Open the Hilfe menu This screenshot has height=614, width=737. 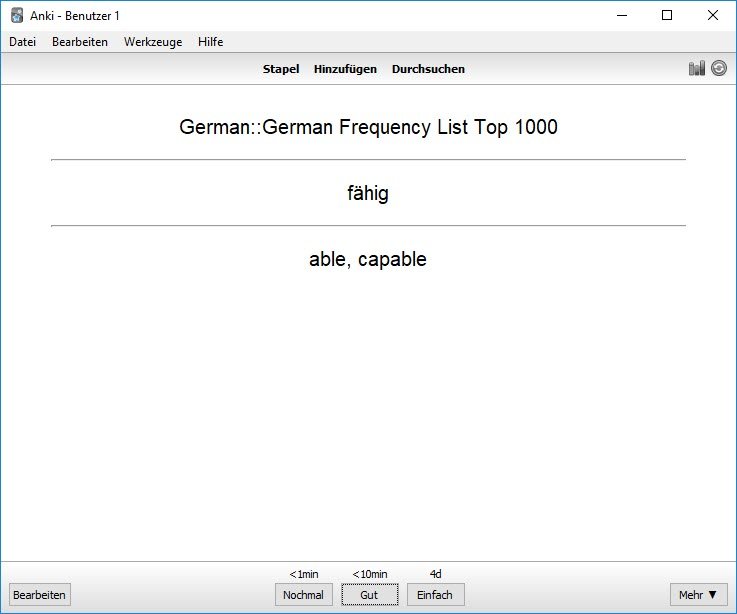coord(210,42)
